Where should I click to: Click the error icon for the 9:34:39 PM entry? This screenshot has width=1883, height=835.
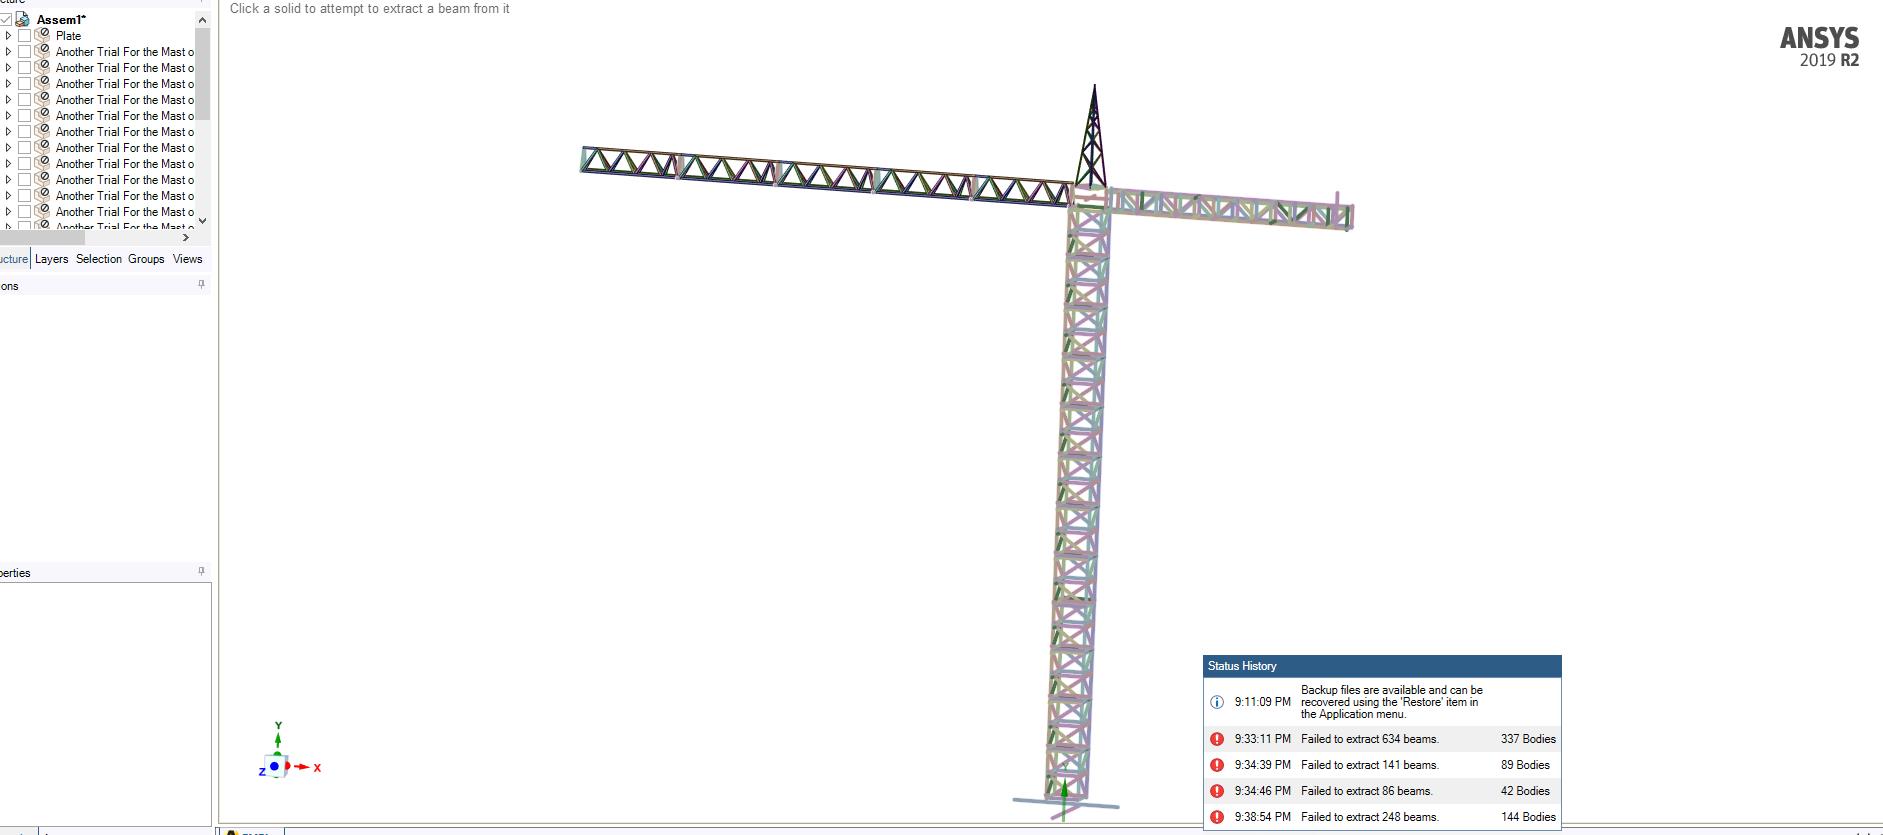pyautogui.click(x=1217, y=765)
